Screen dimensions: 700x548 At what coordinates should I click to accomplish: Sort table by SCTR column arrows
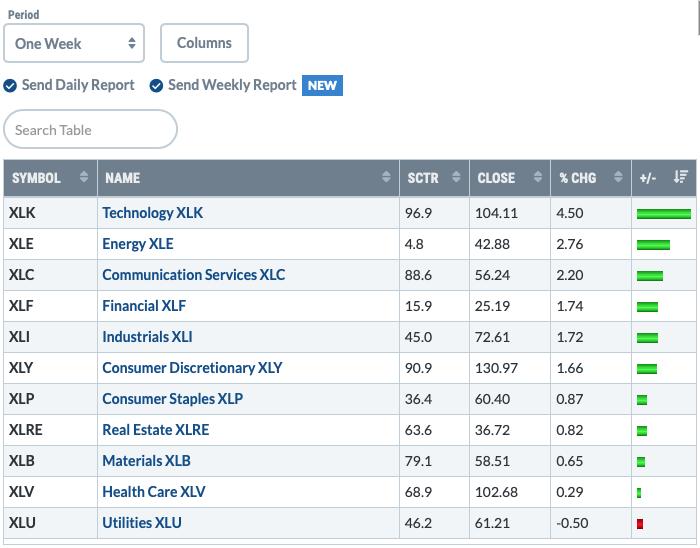pyautogui.click(x=456, y=177)
